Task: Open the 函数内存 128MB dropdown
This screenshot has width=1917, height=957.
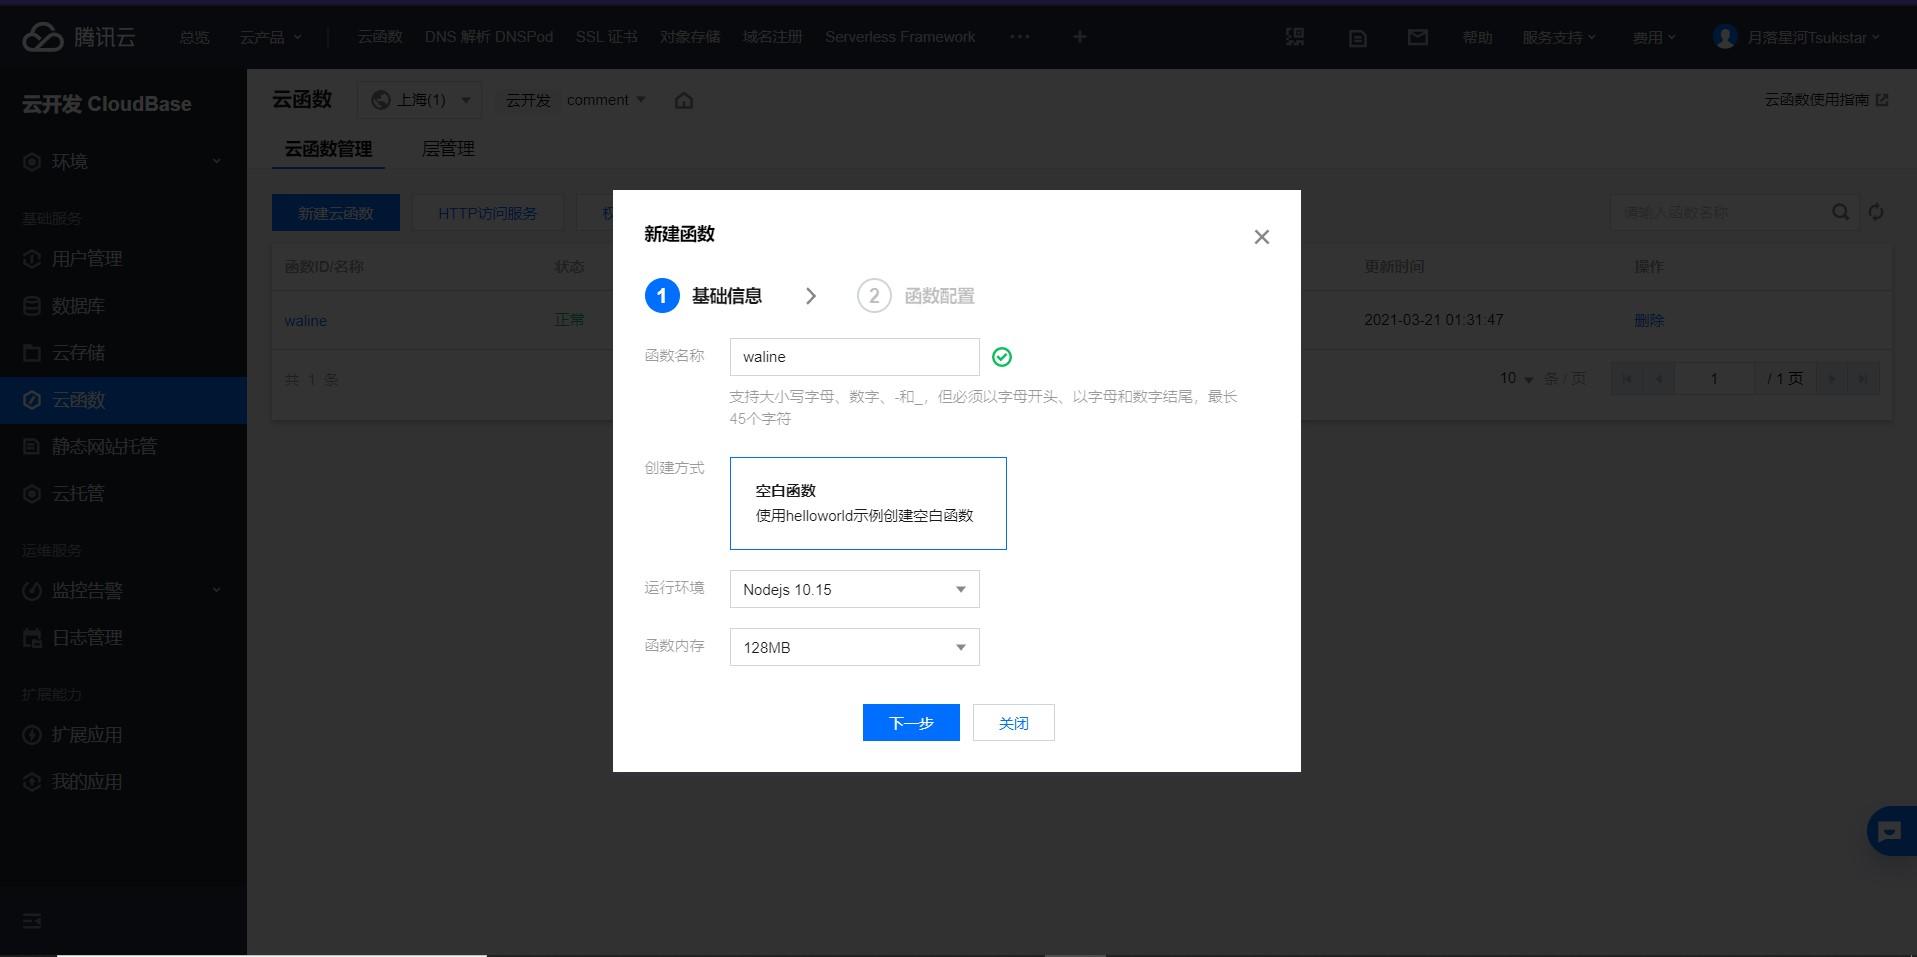Action: (854, 648)
